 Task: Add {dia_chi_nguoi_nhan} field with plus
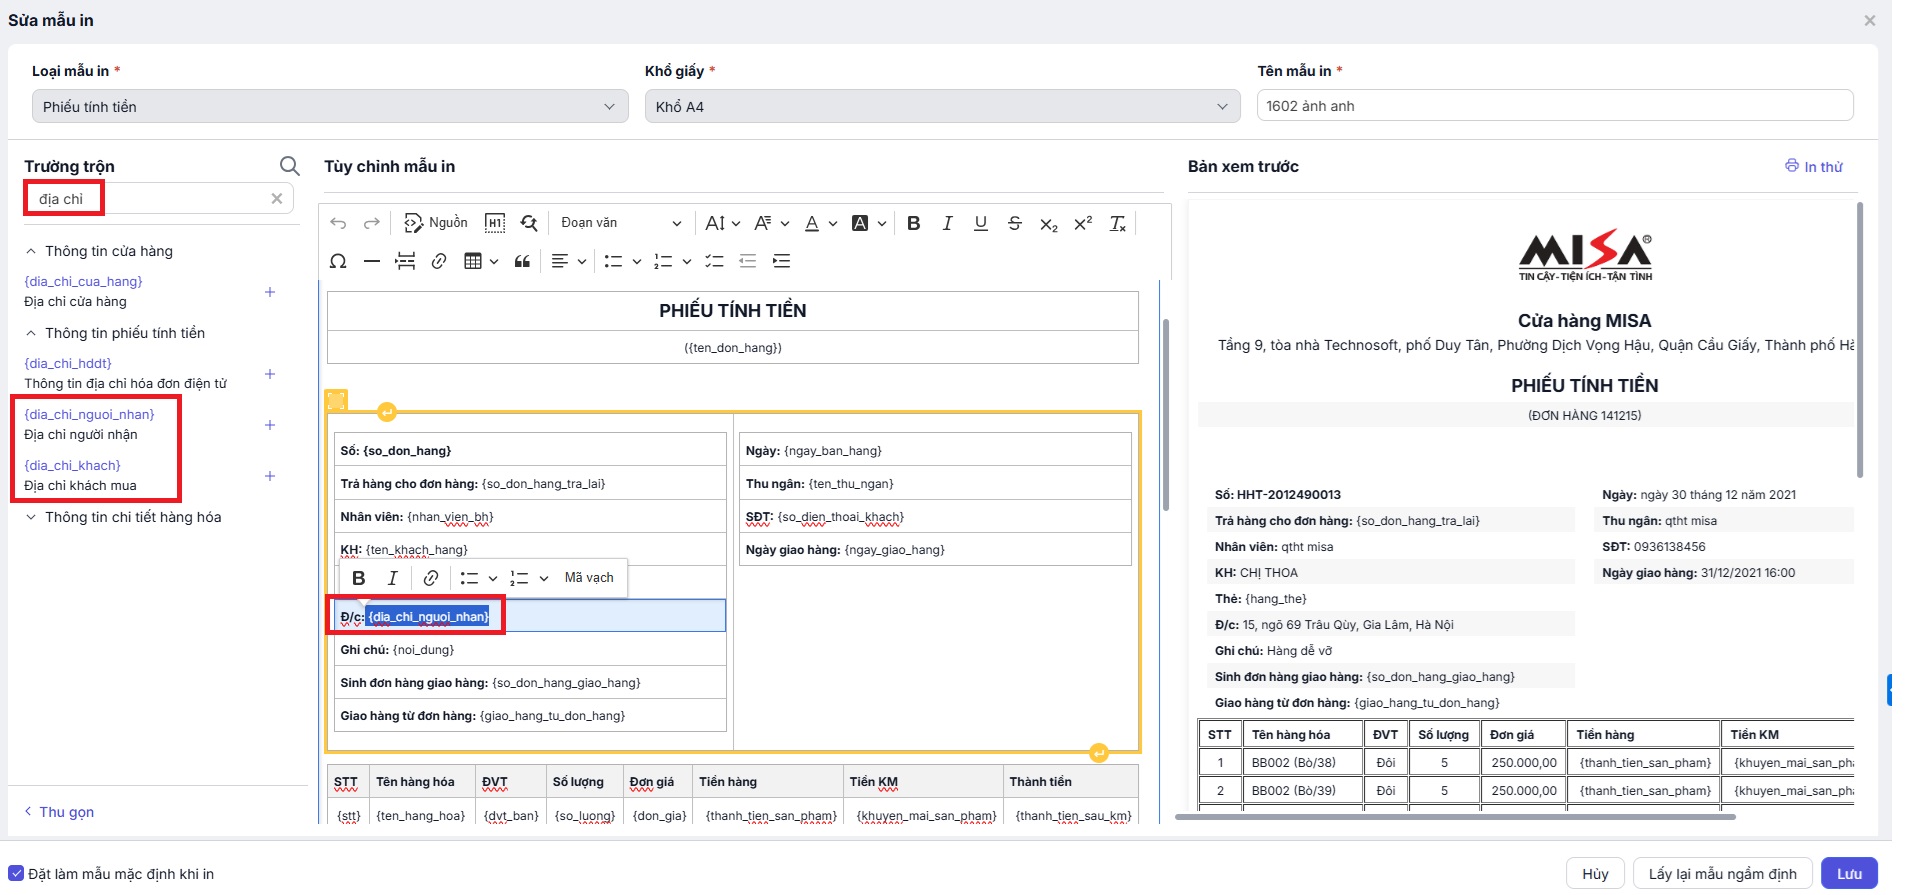click(x=270, y=425)
